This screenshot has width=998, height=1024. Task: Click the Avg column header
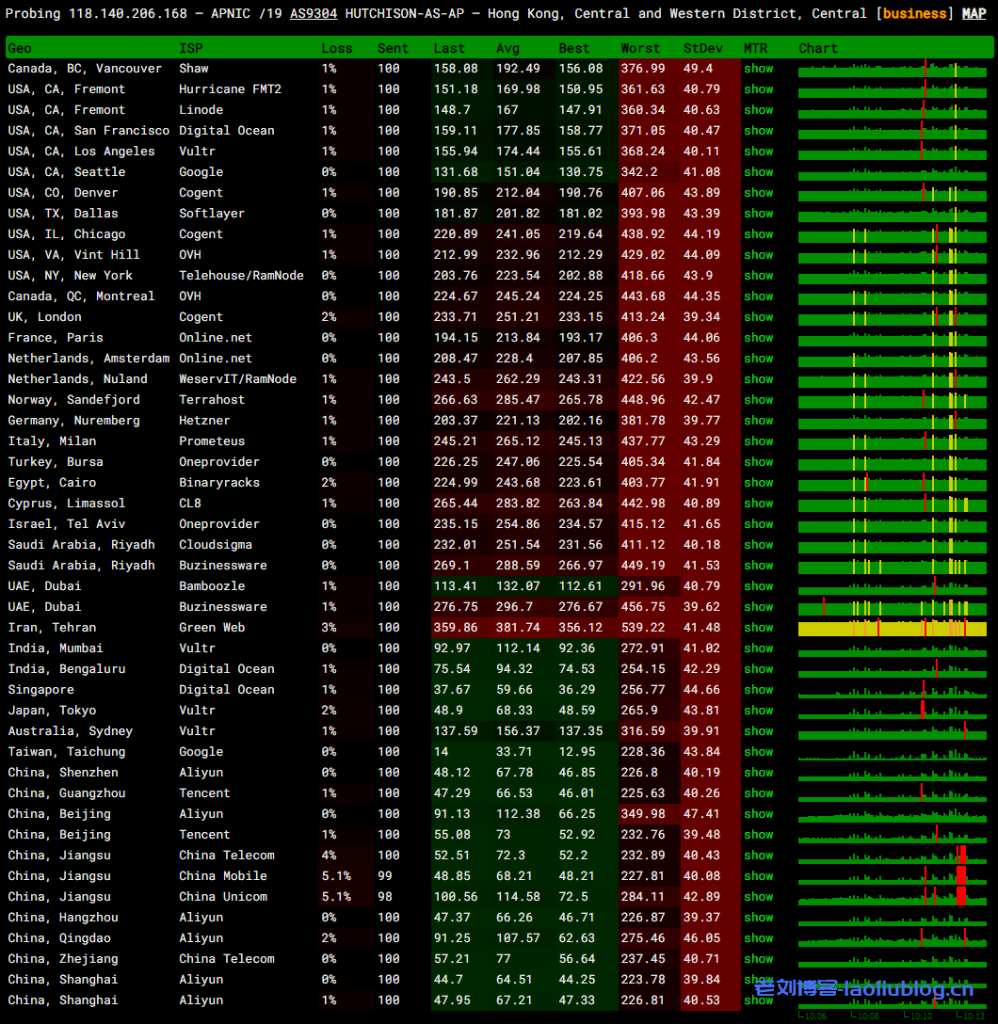(508, 48)
